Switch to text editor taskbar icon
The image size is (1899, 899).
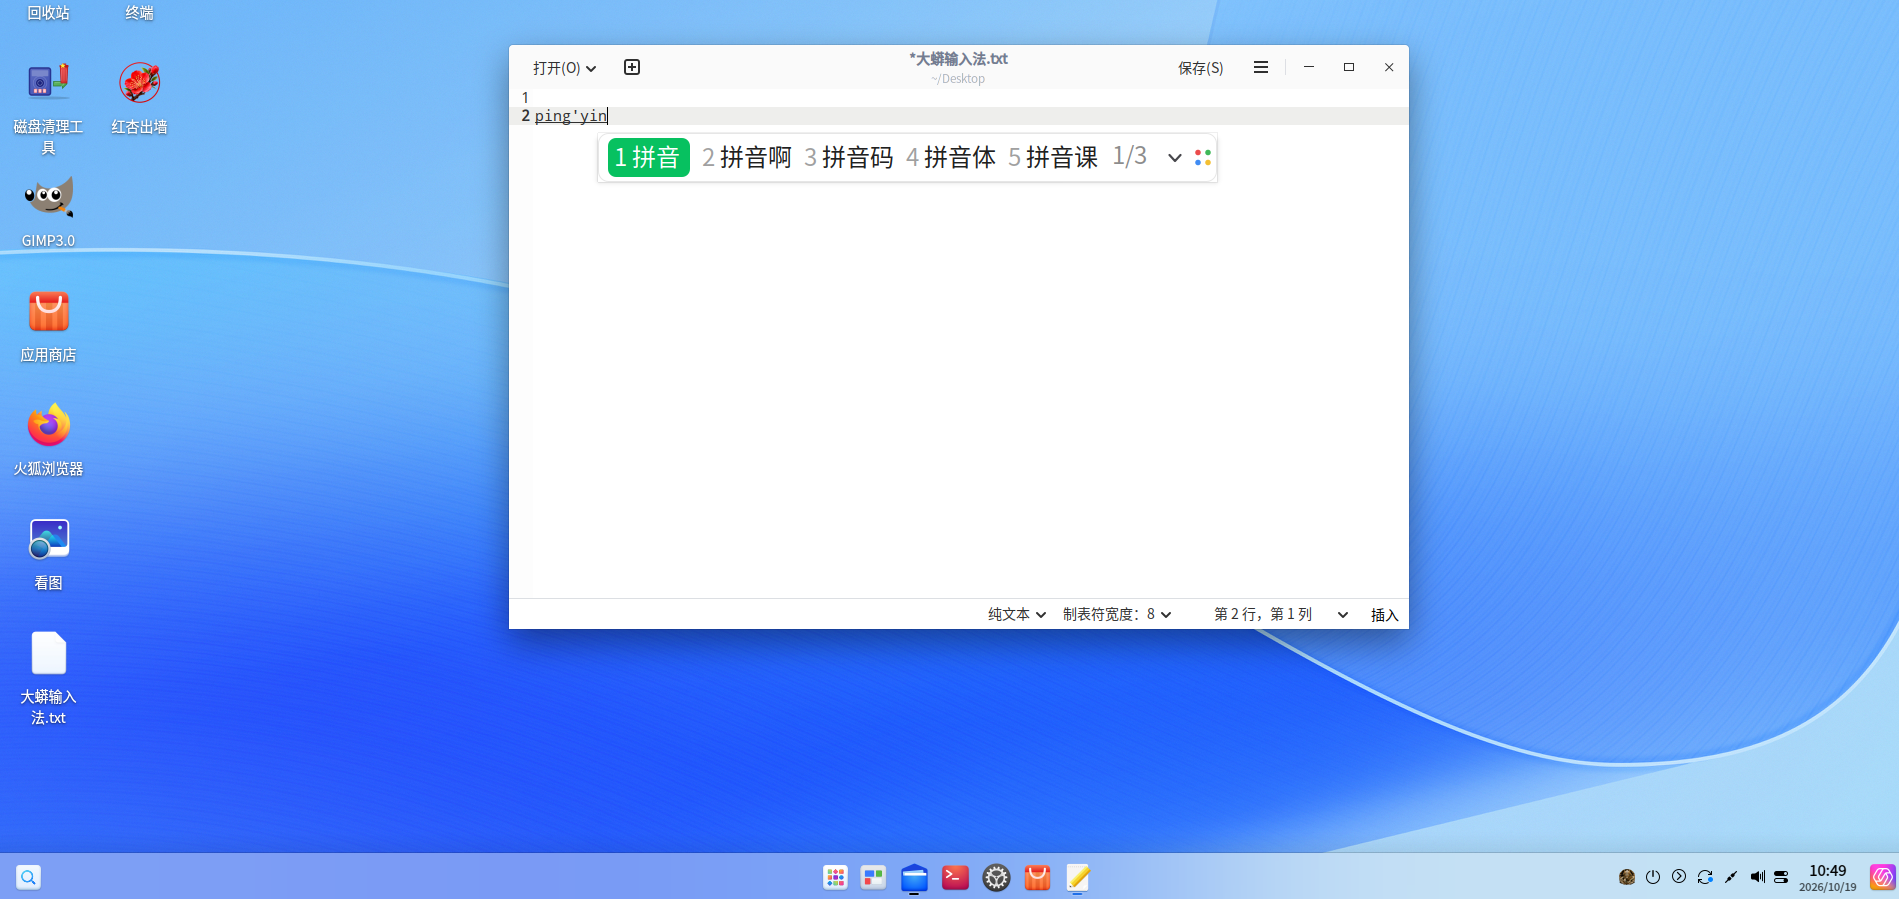coord(1078,877)
